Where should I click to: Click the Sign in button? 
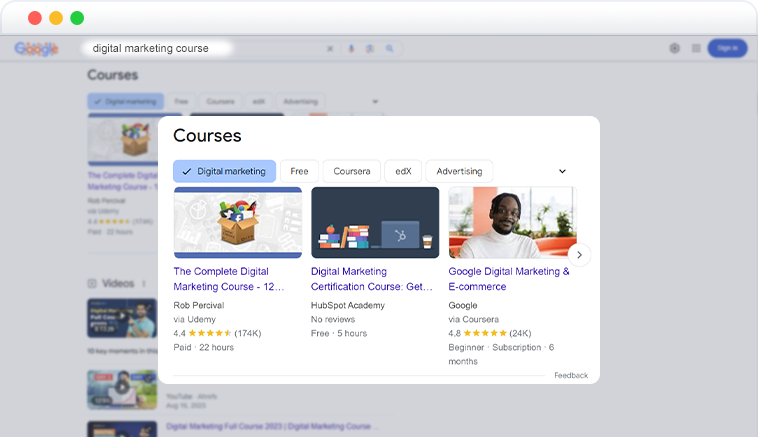point(728,48)
